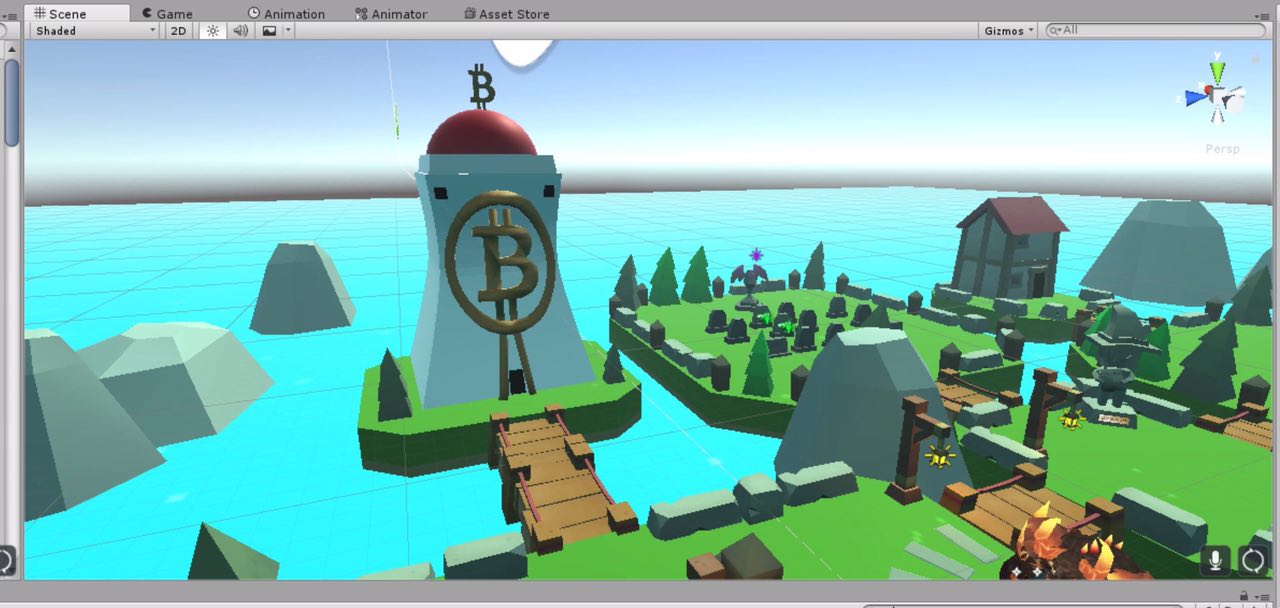Toggle scene lighting sun icon

[212, 31]
